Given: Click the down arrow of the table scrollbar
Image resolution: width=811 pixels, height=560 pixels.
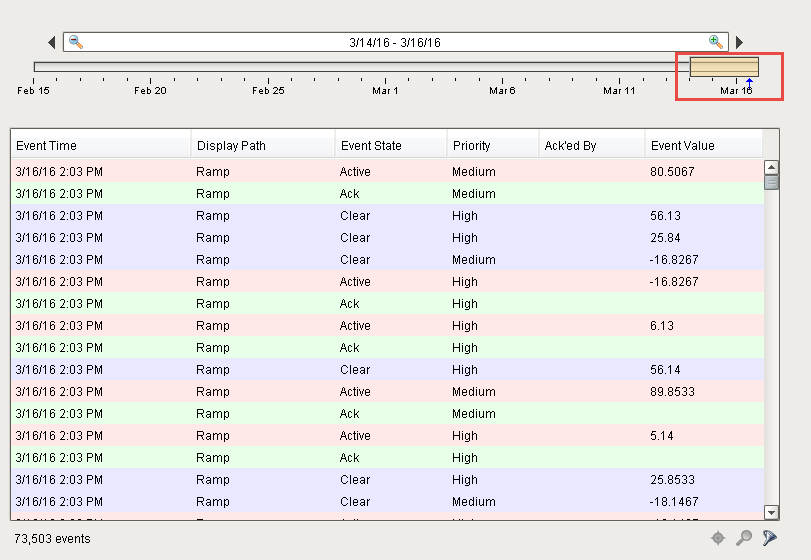Looking at the screenshot, I should point(771,512).
